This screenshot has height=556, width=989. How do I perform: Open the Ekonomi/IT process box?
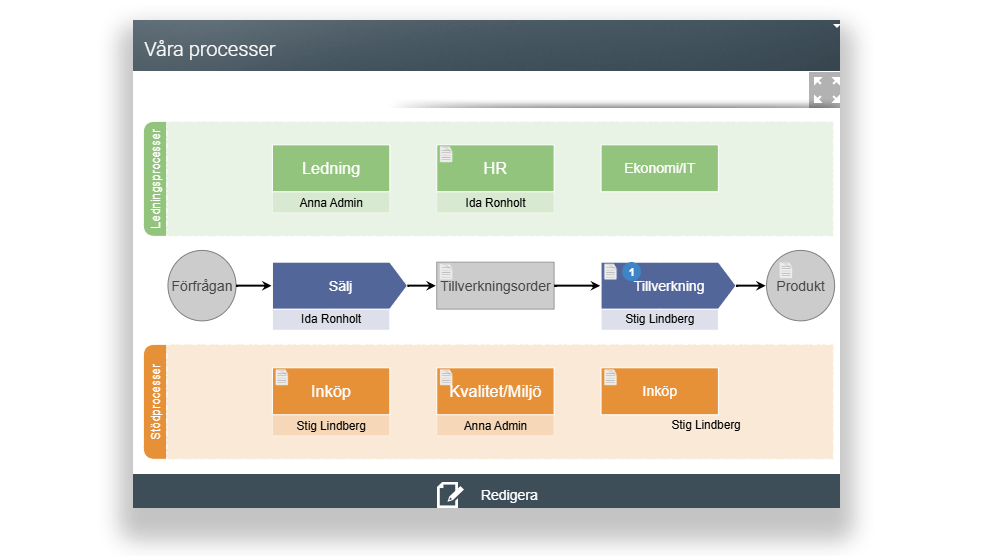point(660,168)
